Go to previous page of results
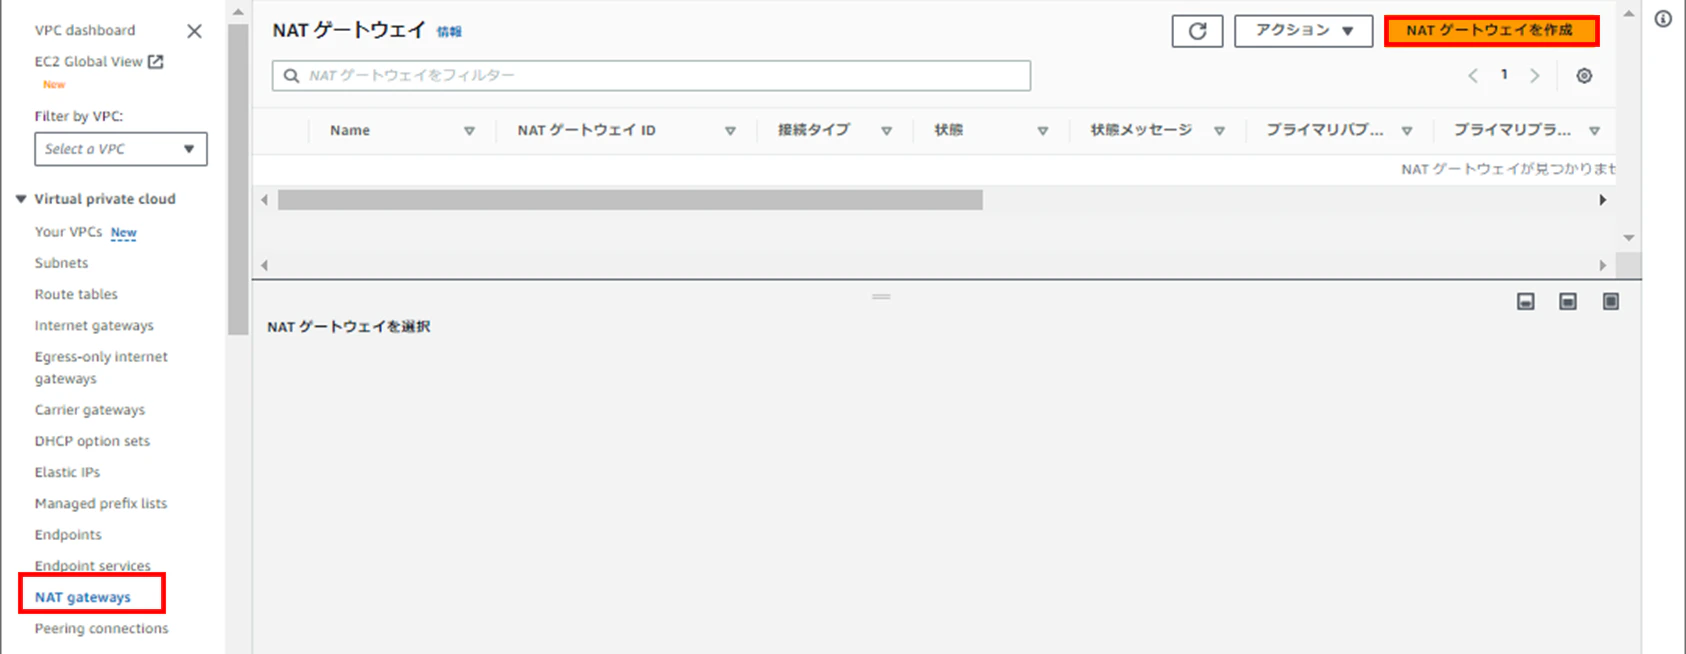1686x654 pixels. coord(1473,76)
